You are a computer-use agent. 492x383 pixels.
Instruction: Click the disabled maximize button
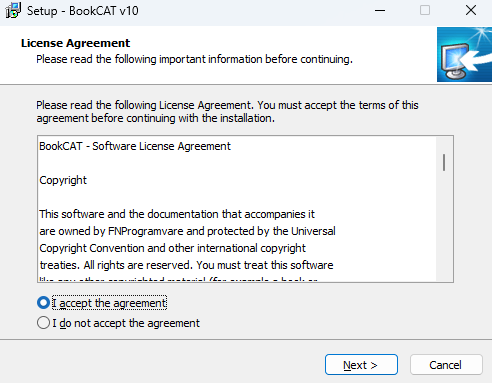click(425, 10)
